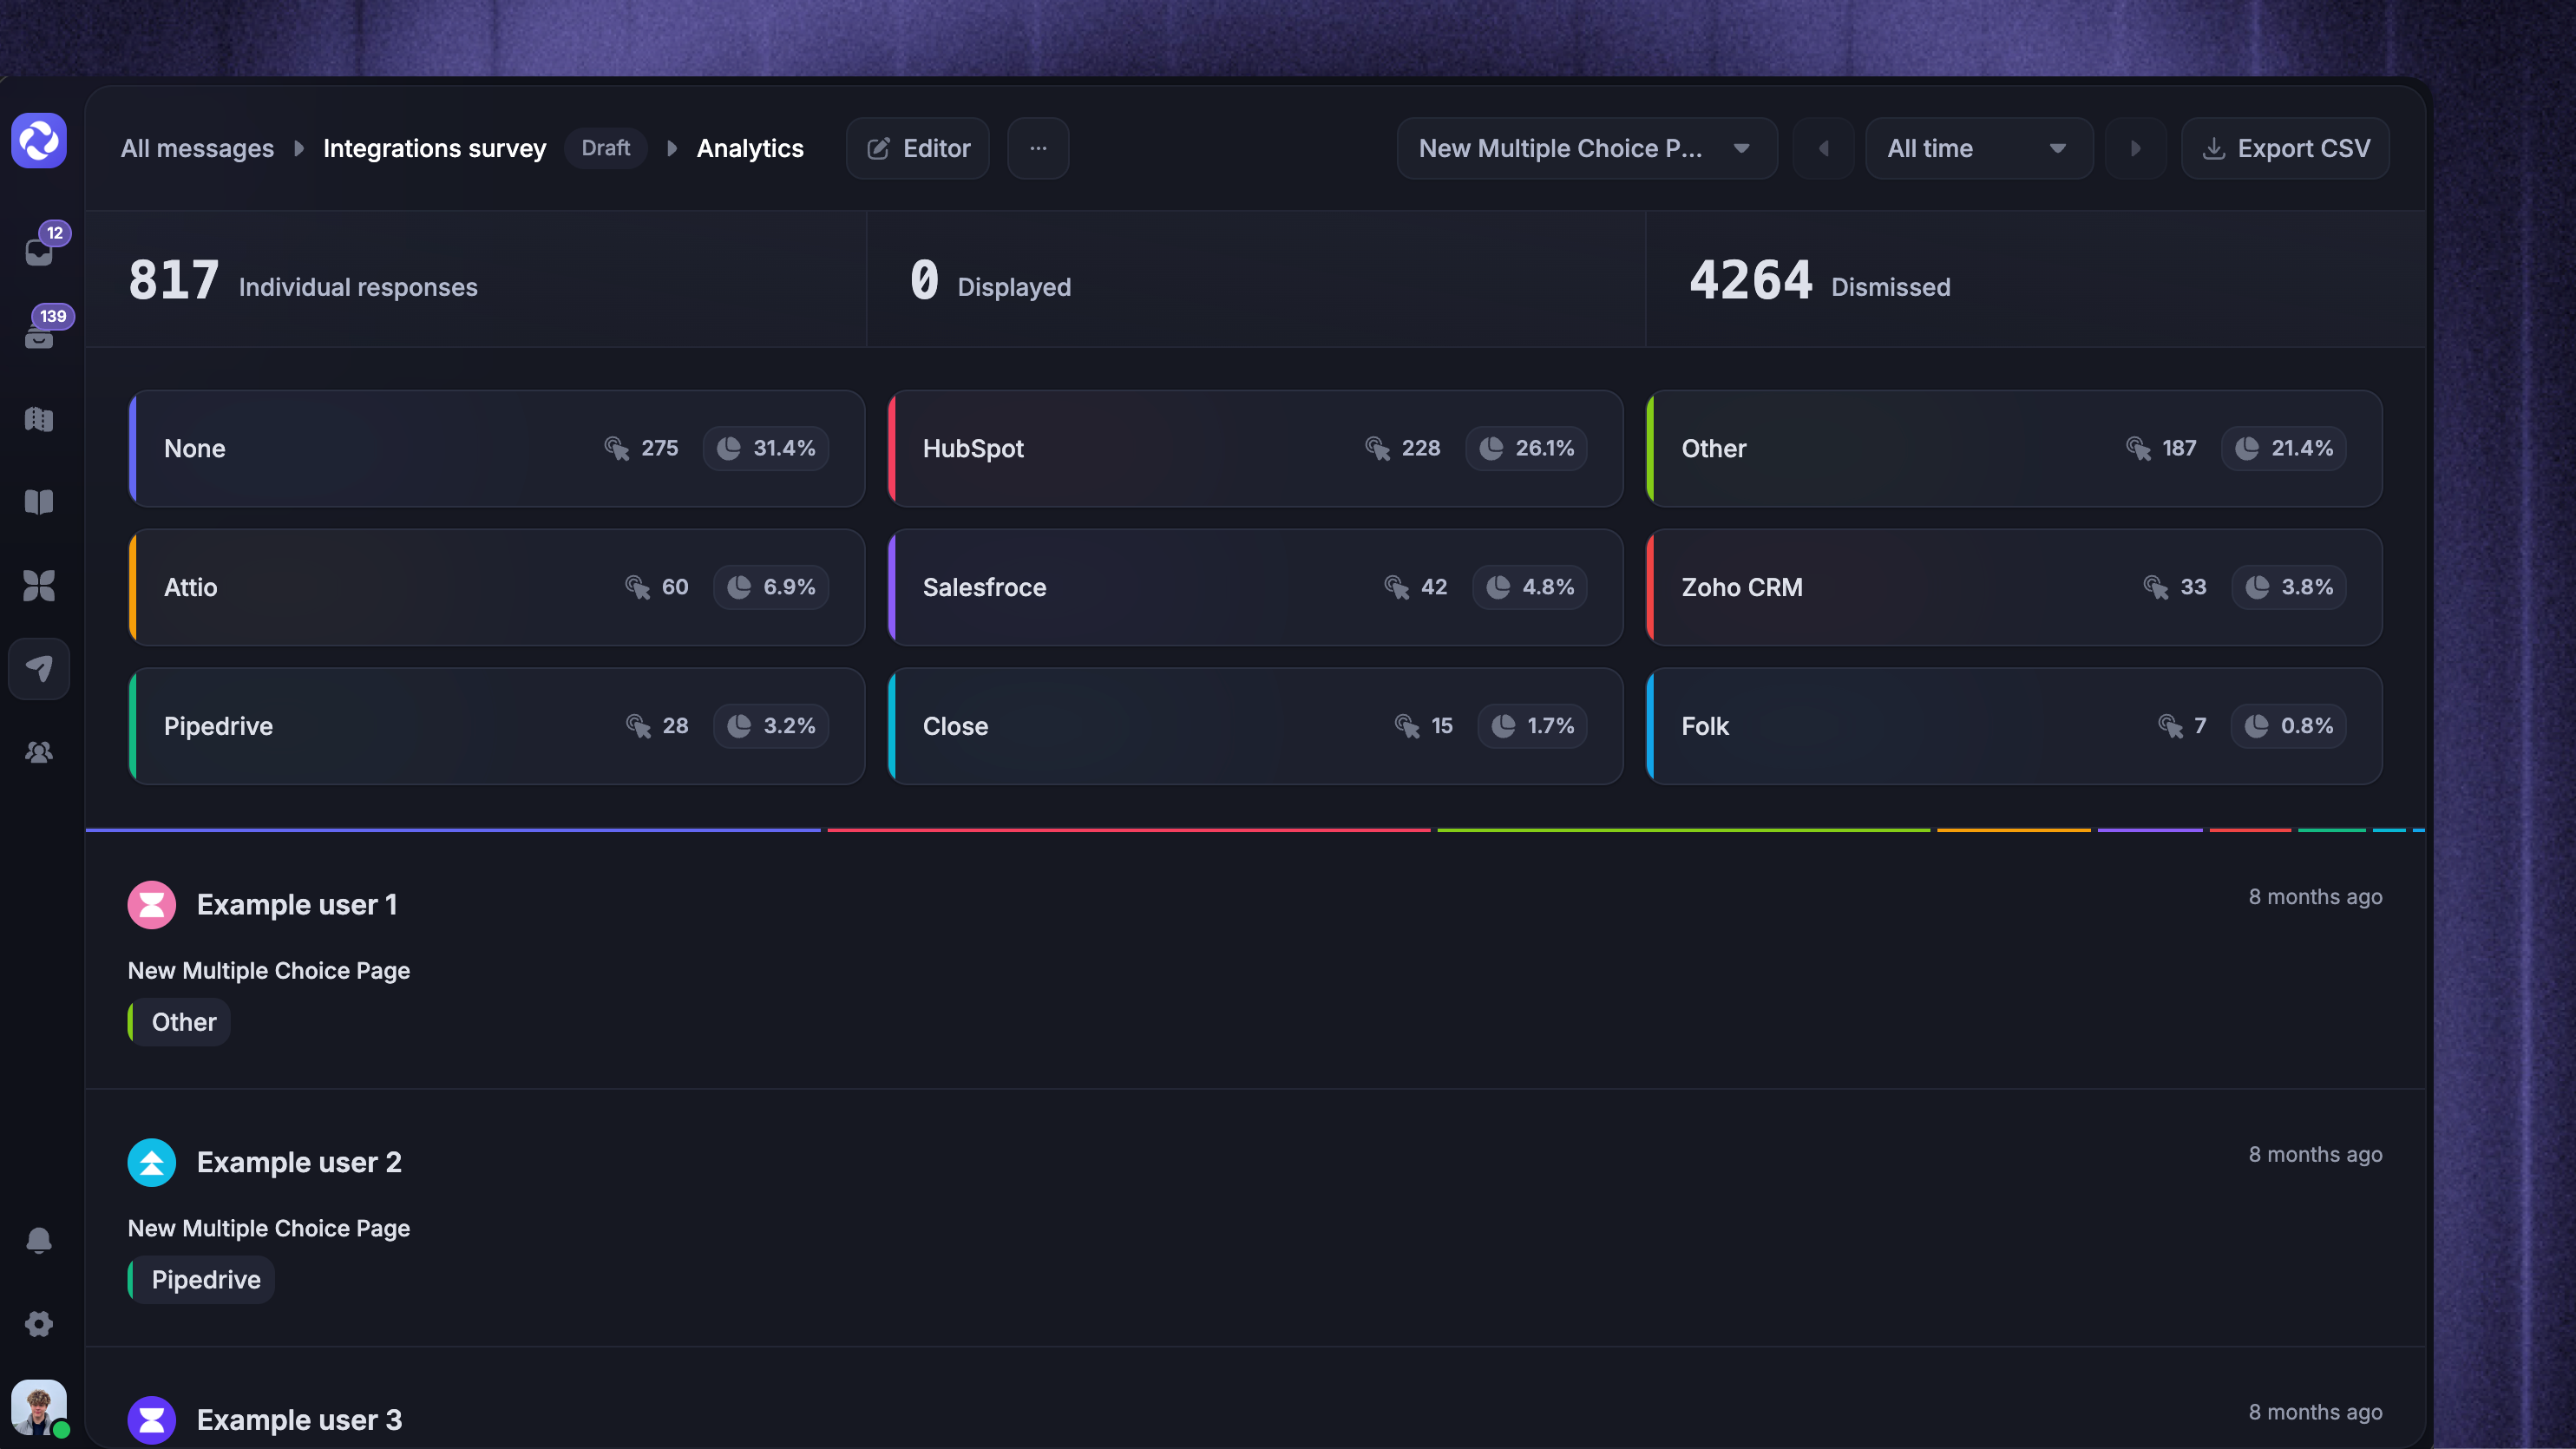
Task: Click the Folk answer card title
Action: (1705, 727)
